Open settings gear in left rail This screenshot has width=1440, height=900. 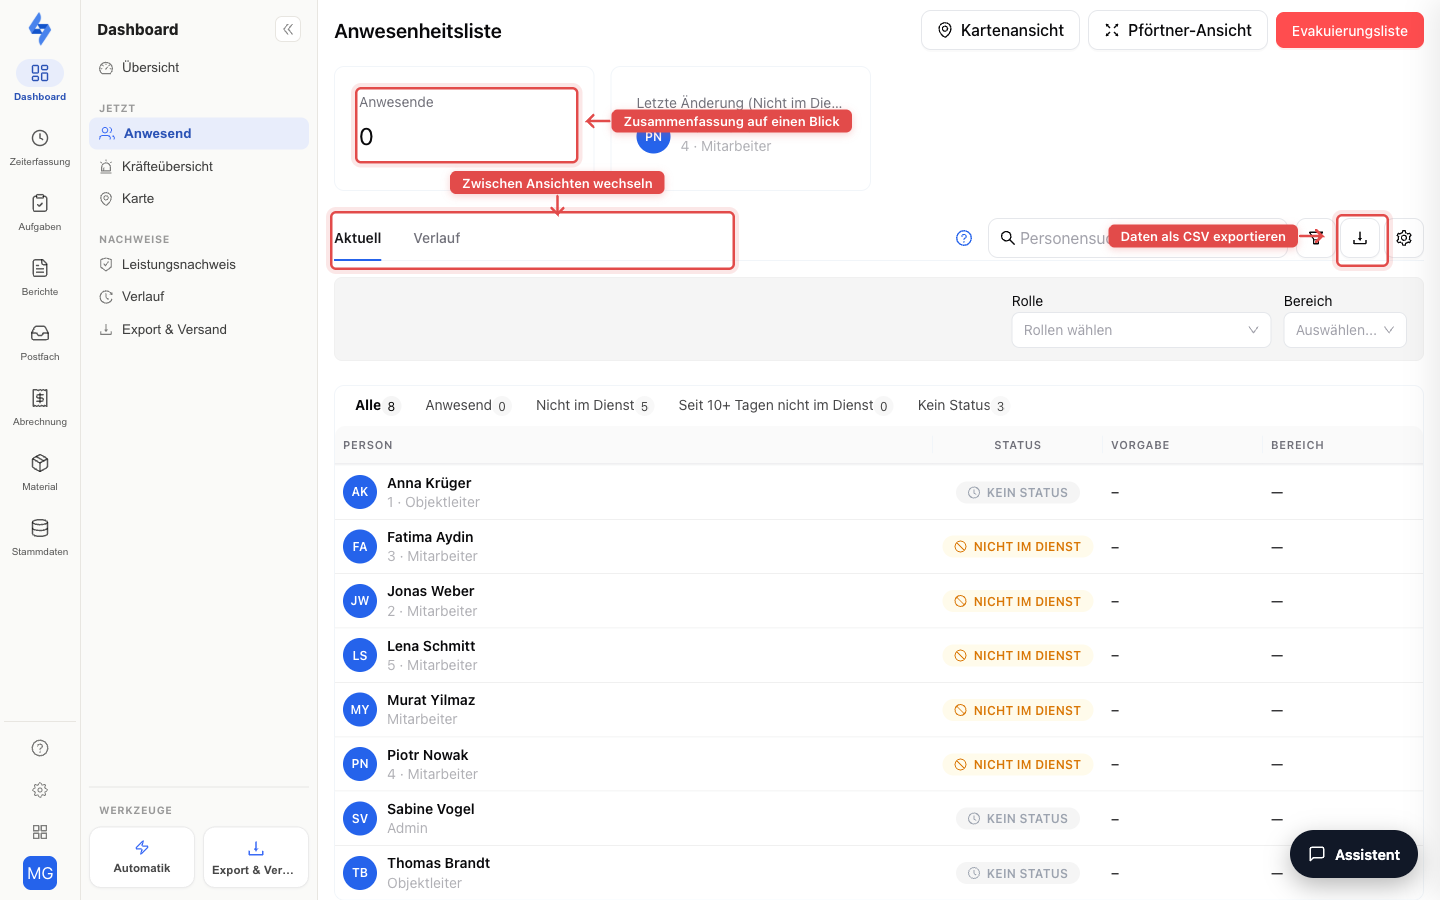point(40,790)
